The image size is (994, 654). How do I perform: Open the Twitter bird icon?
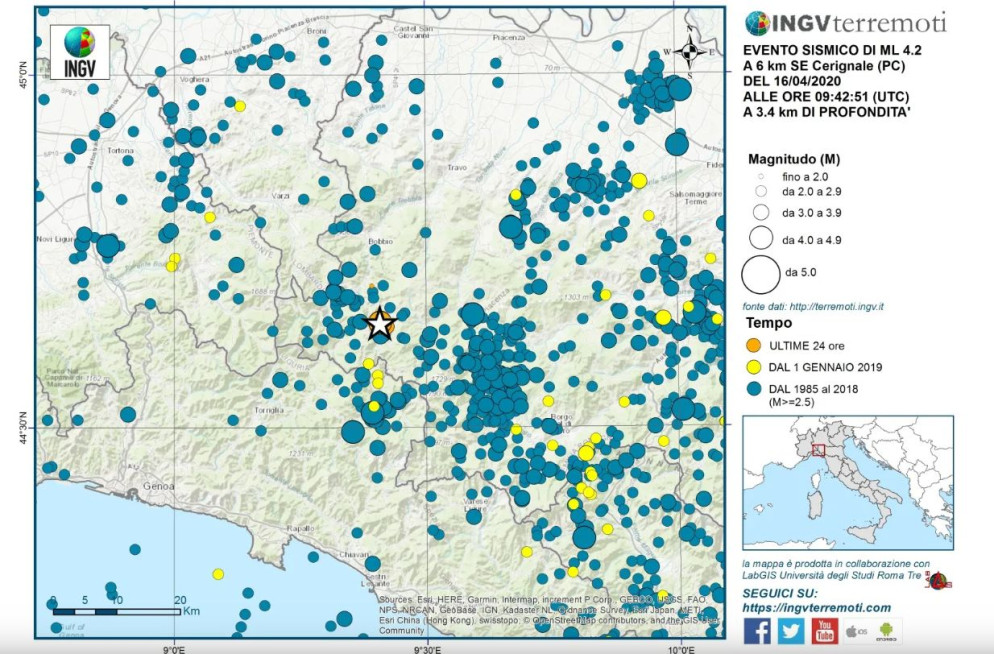click(791, 630)
